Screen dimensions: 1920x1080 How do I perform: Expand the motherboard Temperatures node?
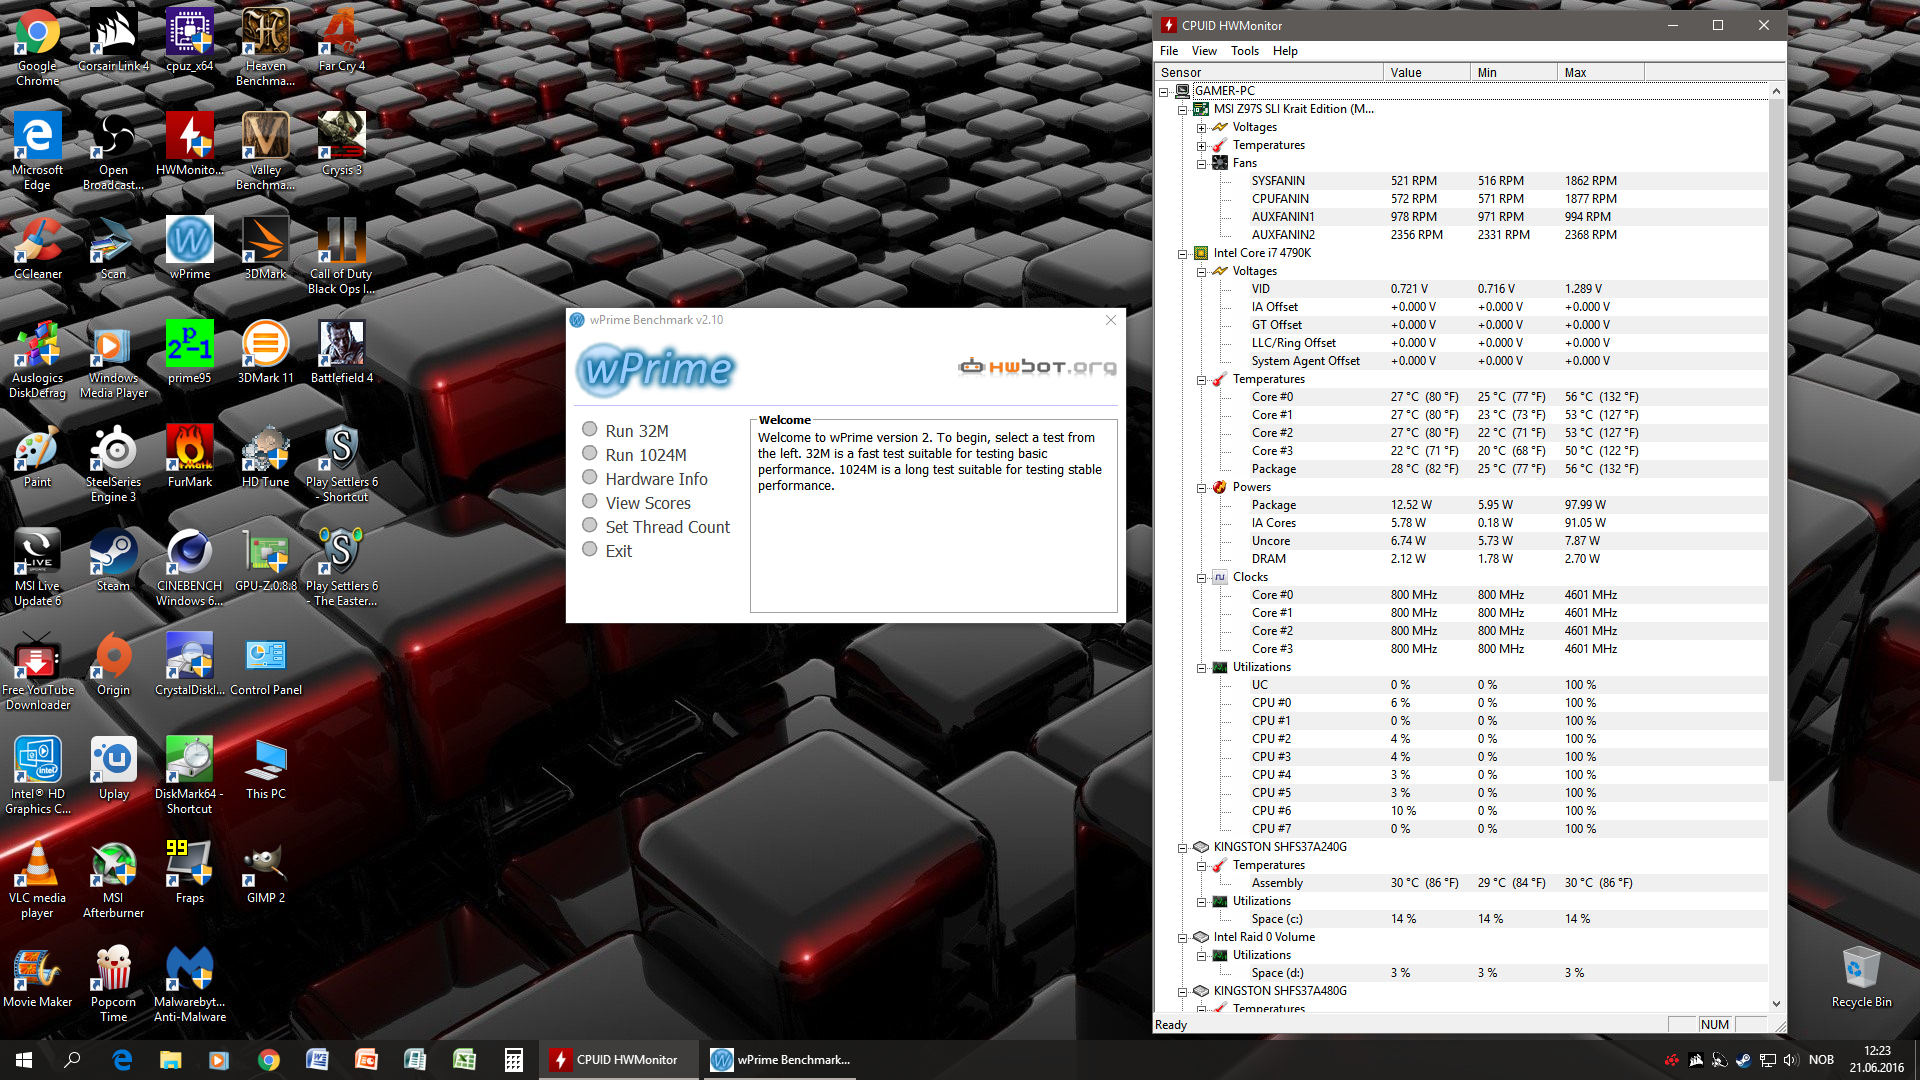tap(1202, 145)
